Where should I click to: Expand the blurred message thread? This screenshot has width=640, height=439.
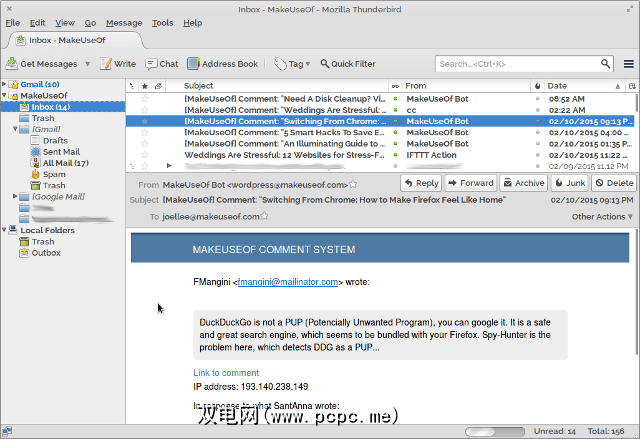coord(169,166)
